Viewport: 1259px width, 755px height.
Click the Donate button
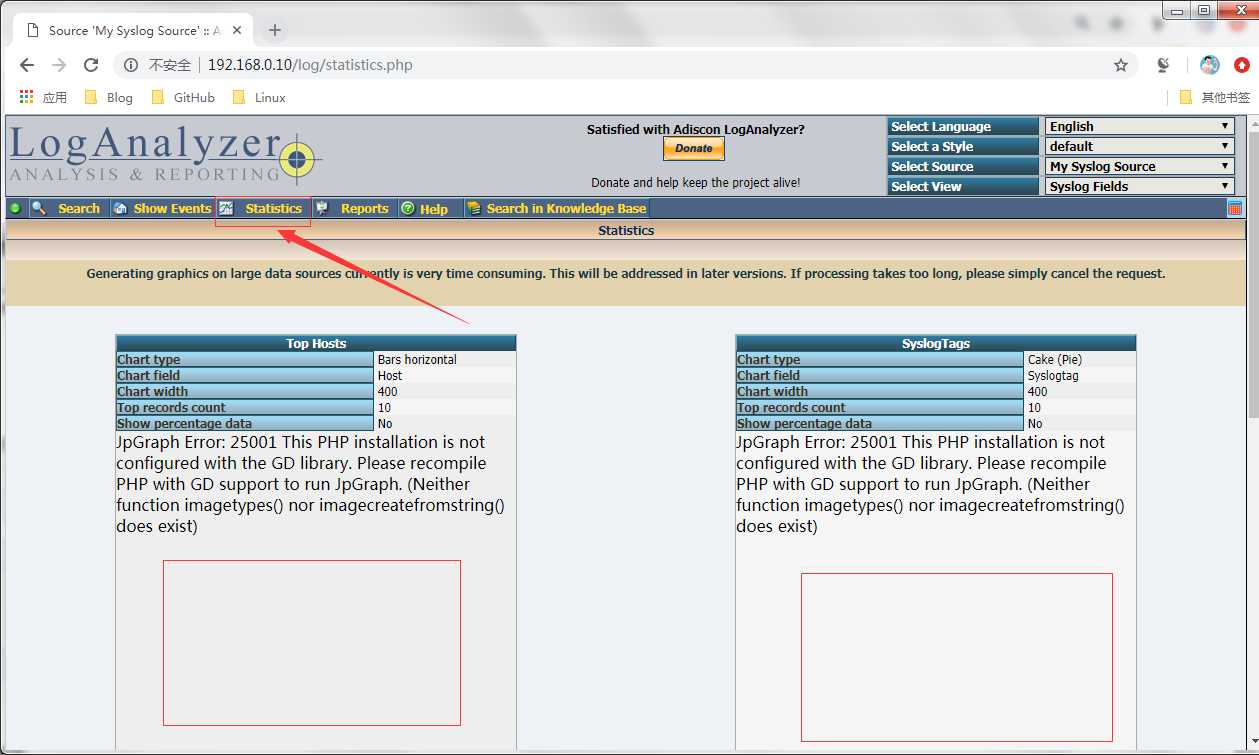coord(694,148)
